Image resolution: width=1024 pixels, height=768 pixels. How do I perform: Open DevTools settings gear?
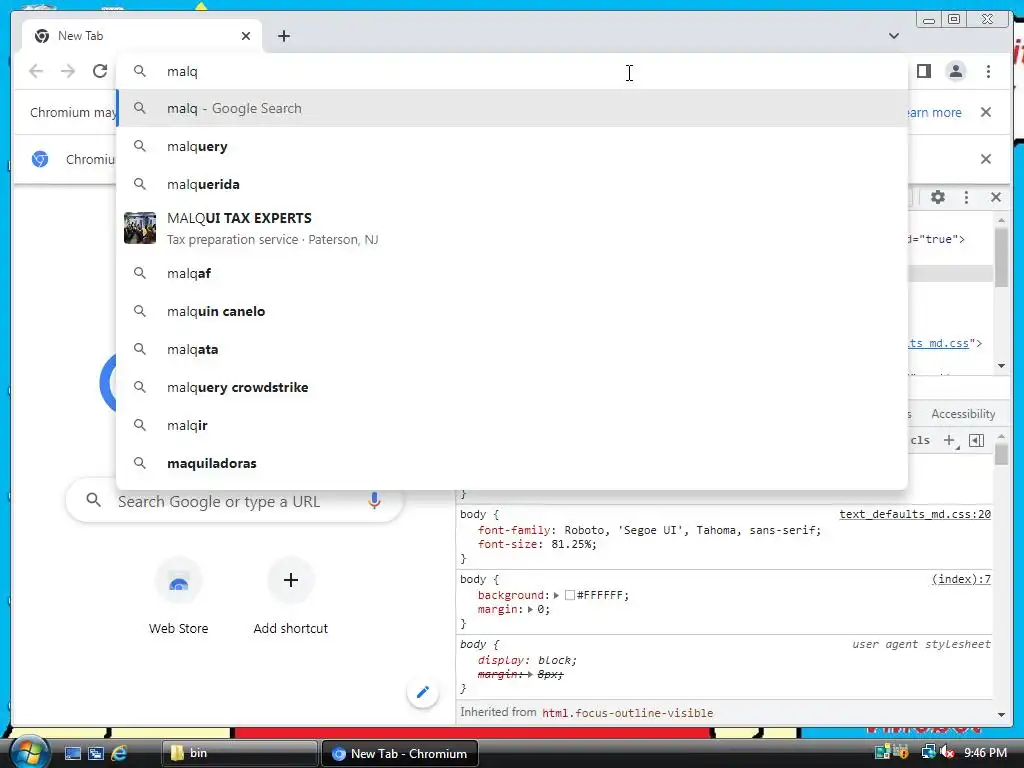[x=938, y=197]
